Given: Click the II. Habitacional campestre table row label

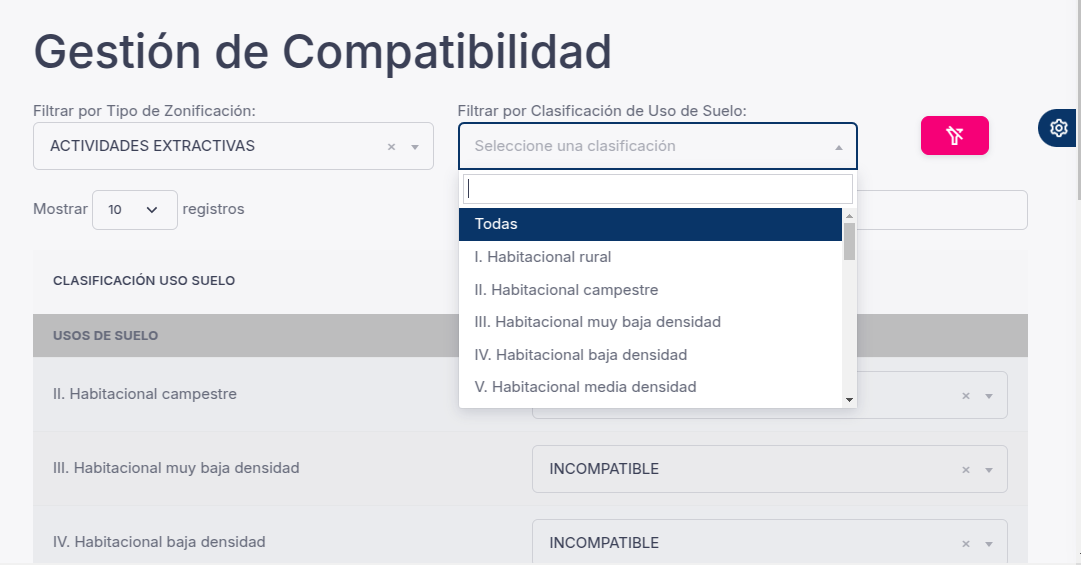Looking at the screenshot, I should click(x=145, y=394).
